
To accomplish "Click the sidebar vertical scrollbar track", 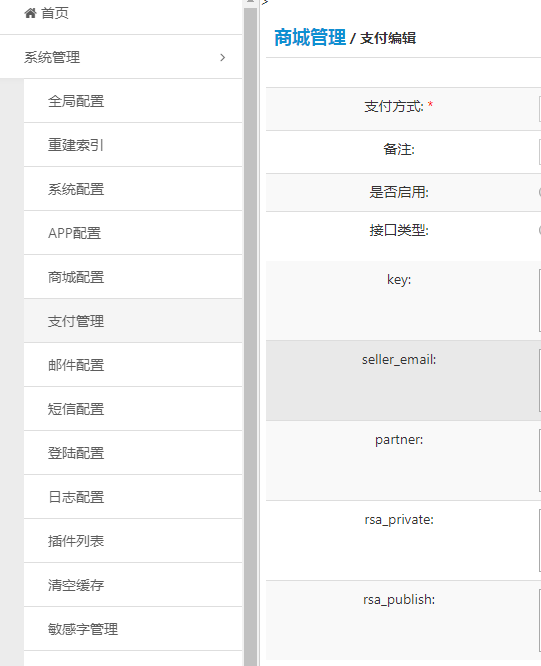I will click(251, 336).
